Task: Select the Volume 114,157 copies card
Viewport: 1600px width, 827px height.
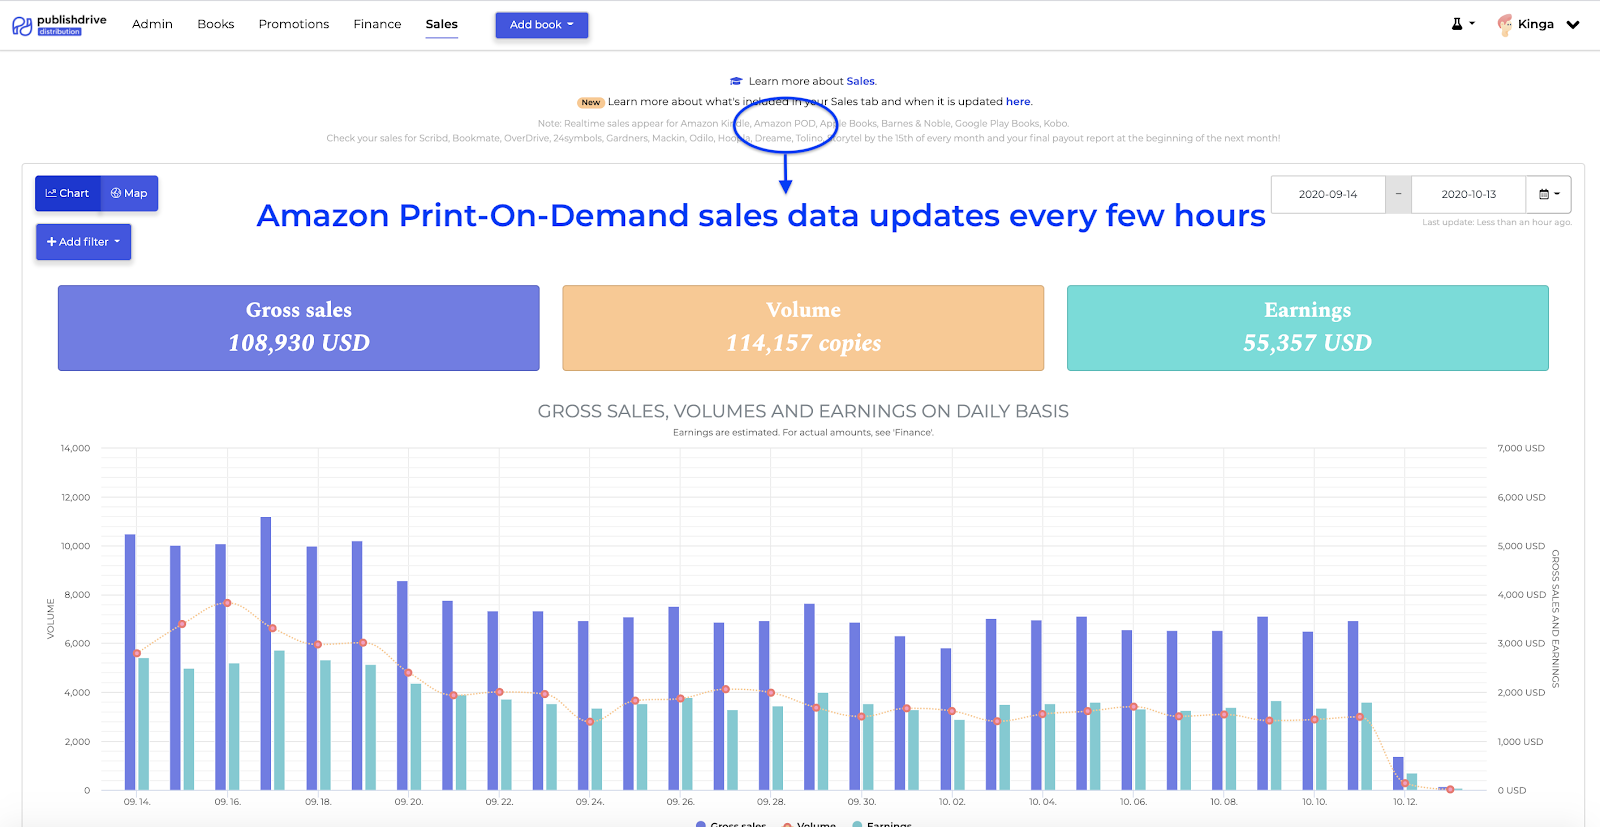Action: point(803,328)
